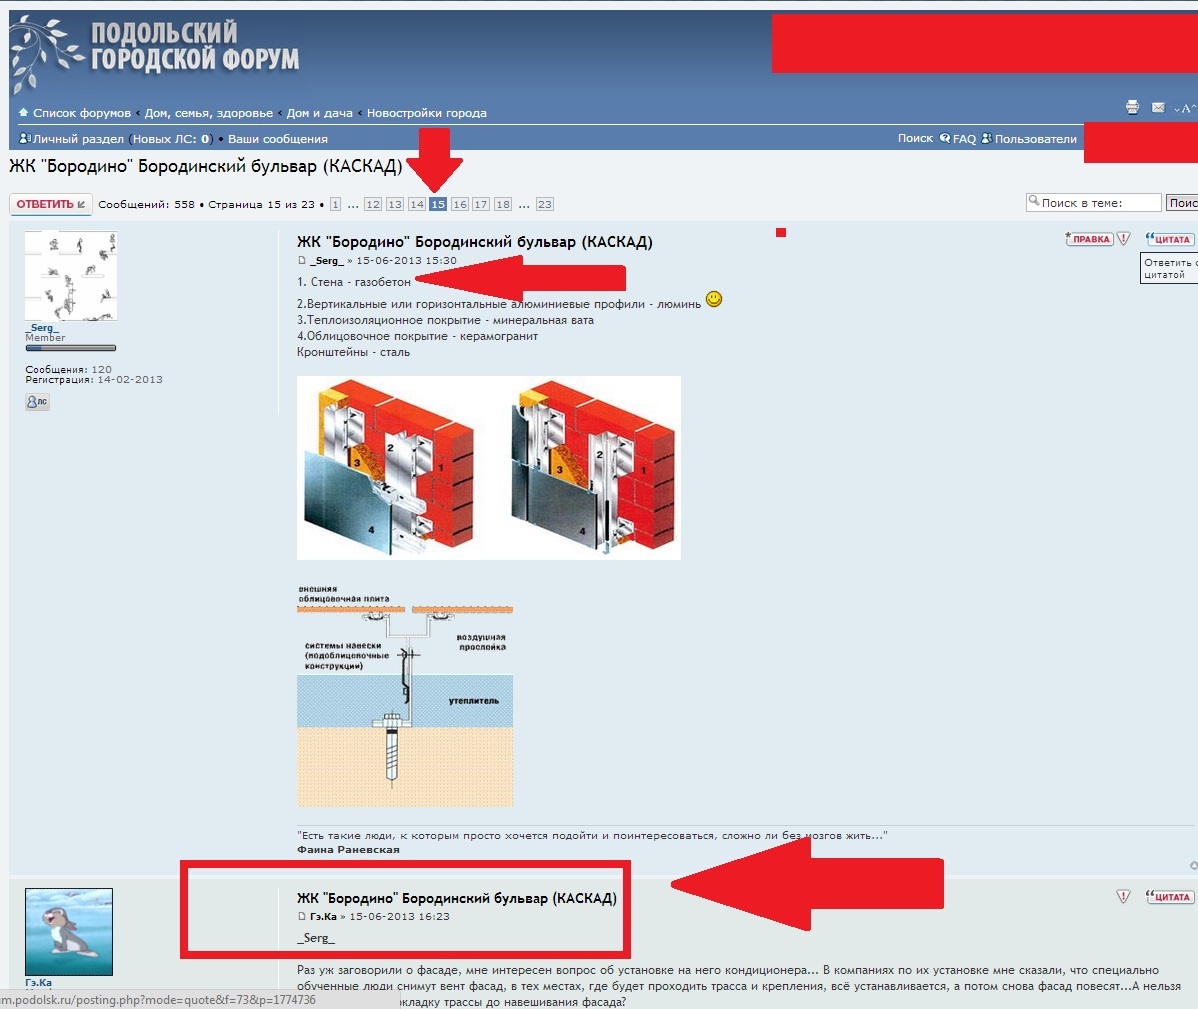Go to page 16 of the topic
The image size is (1198, 1009).
click(459, 204)
